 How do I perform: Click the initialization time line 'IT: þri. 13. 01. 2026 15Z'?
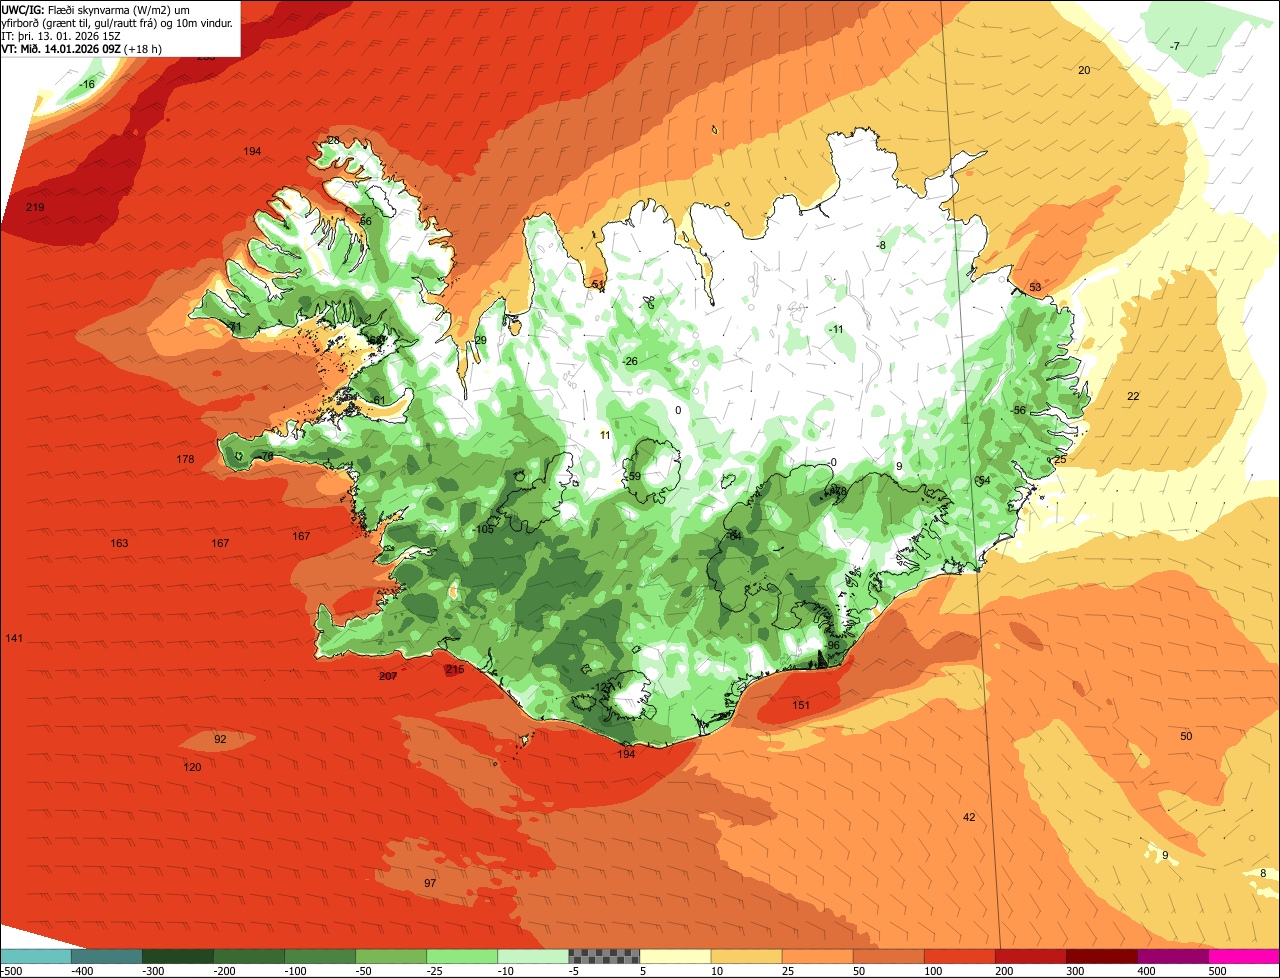[62, 36]
